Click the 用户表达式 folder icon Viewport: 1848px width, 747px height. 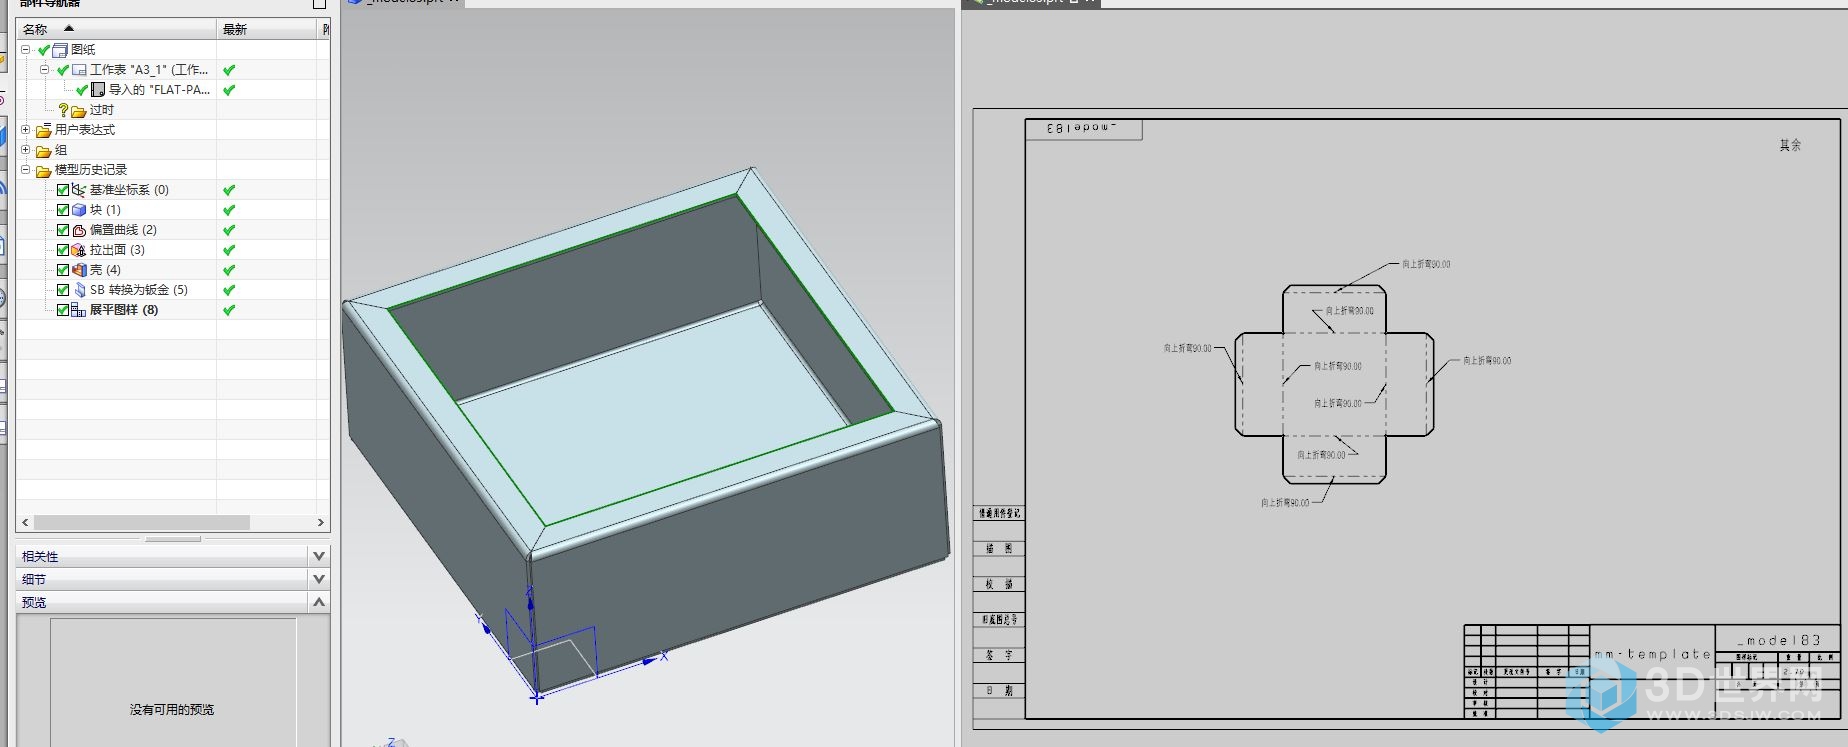[x=43, y=131]
